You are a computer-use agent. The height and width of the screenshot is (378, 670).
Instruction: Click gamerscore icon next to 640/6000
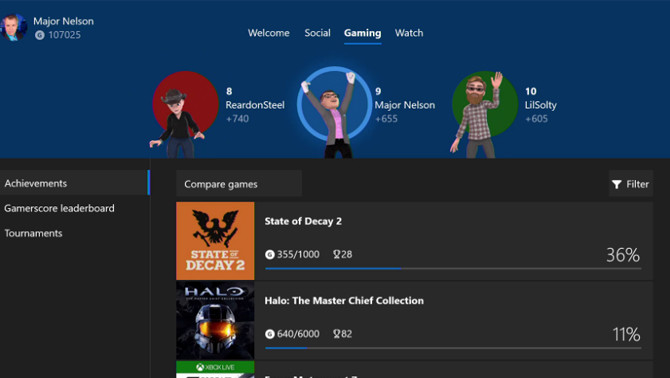click(270, 334)
